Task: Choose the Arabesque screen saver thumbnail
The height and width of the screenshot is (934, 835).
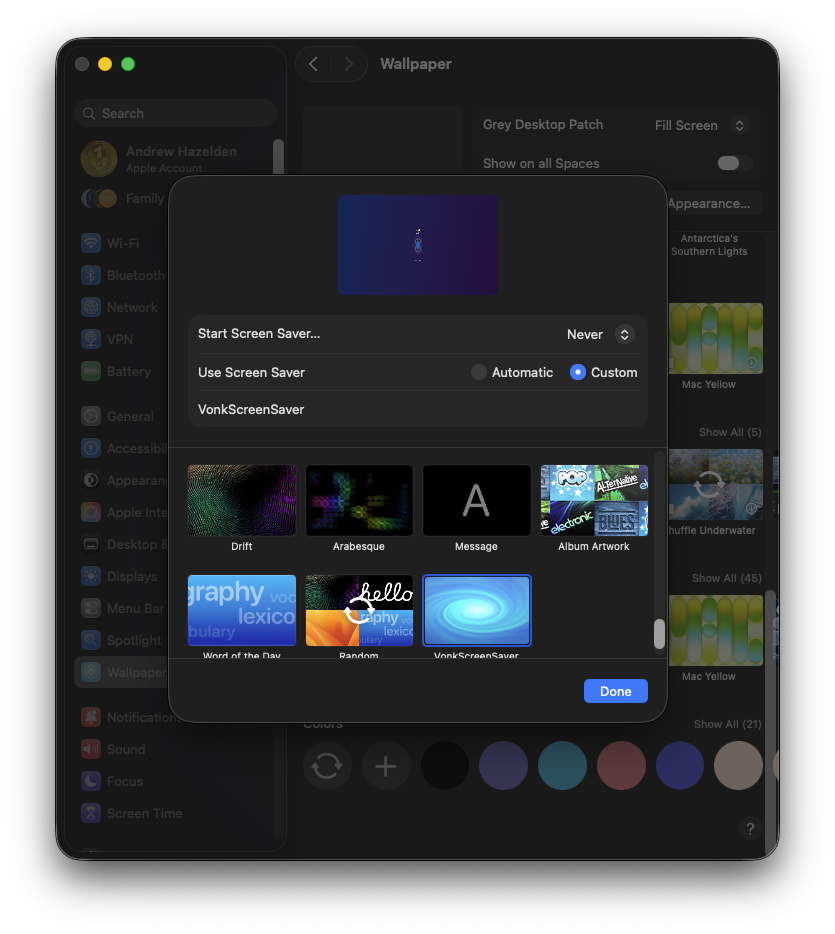Action: pyautogui.click(x=359, y=500)
